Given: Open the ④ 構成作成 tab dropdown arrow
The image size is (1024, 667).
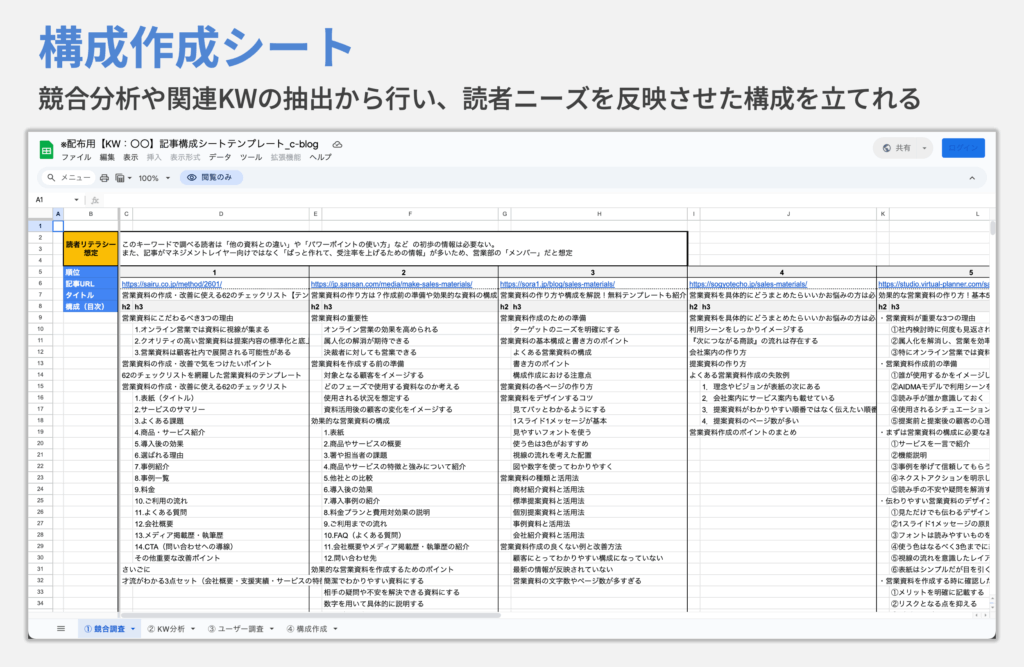Looking at the screenshot, I should 336,629.
